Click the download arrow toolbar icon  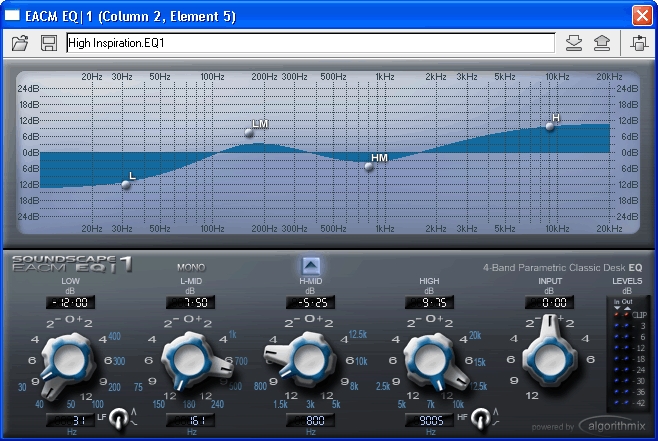(574, 43)
